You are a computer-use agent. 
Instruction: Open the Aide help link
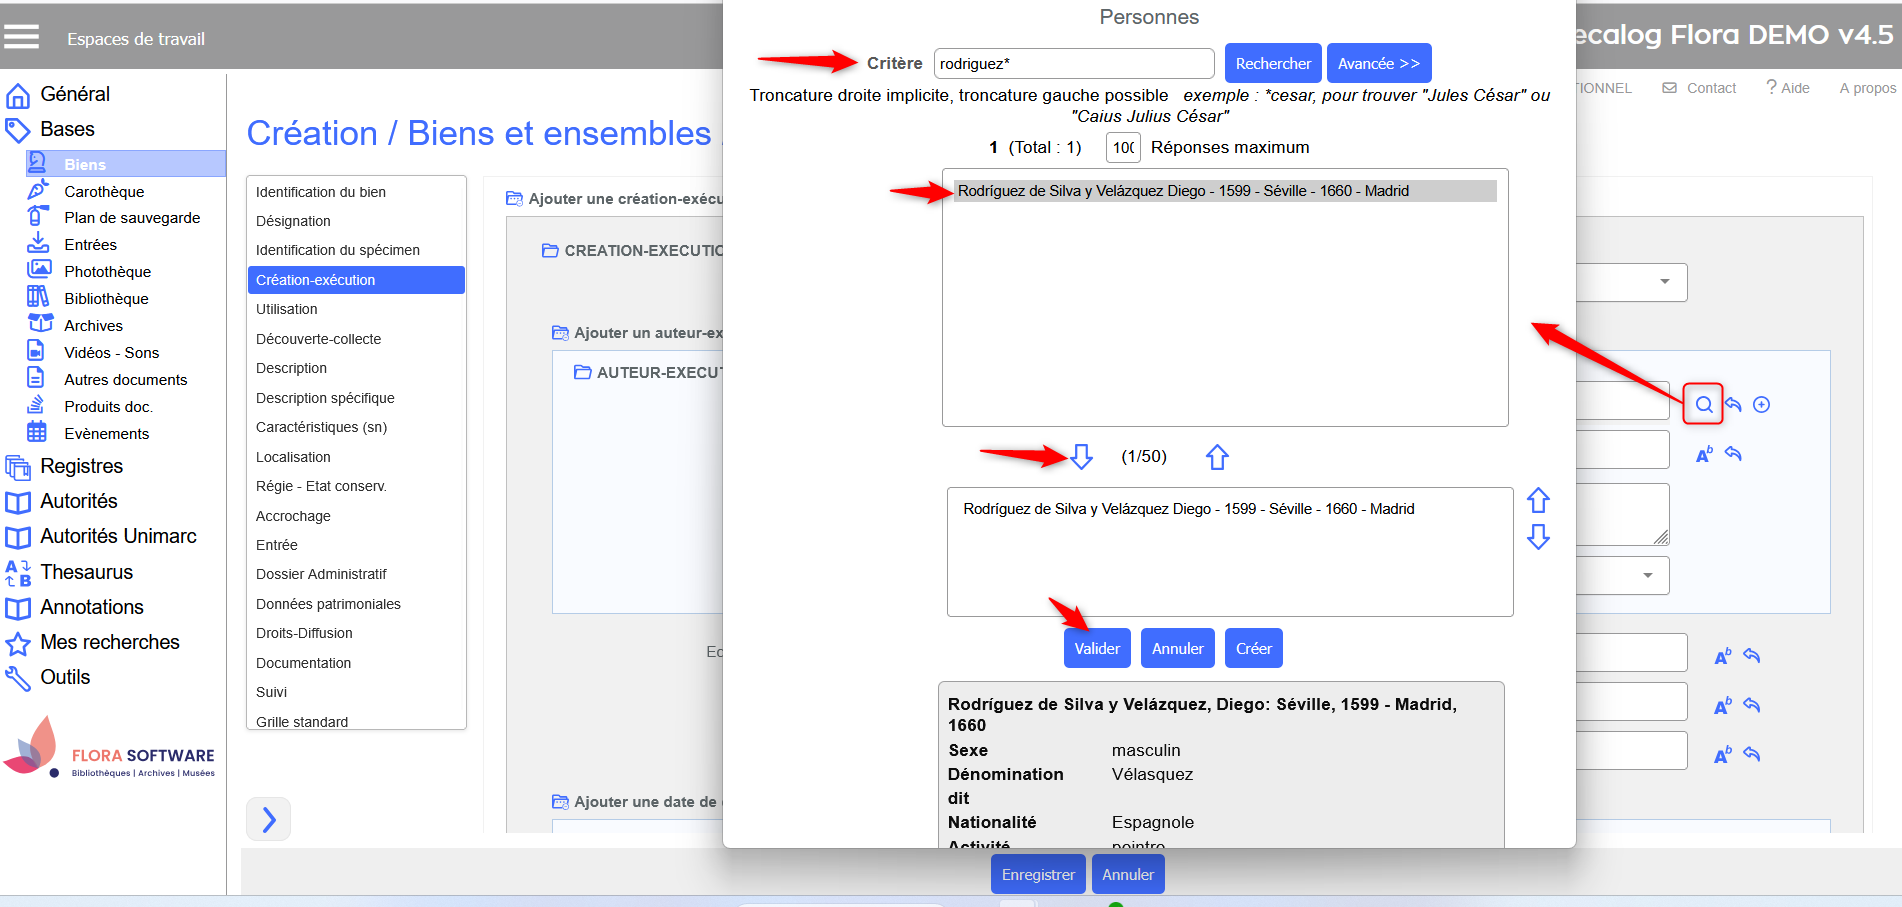click(x=1788, y=88)
